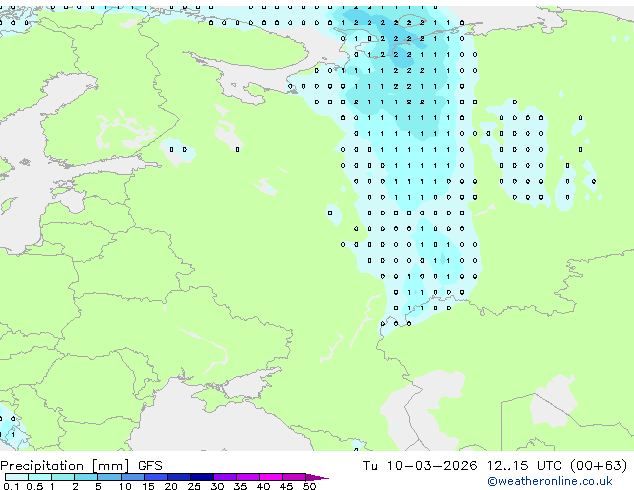The height and width of the screenshot is (490, 634).
Task: Select the 0.5–1 mm legend swatch
Action: [40, 477]
